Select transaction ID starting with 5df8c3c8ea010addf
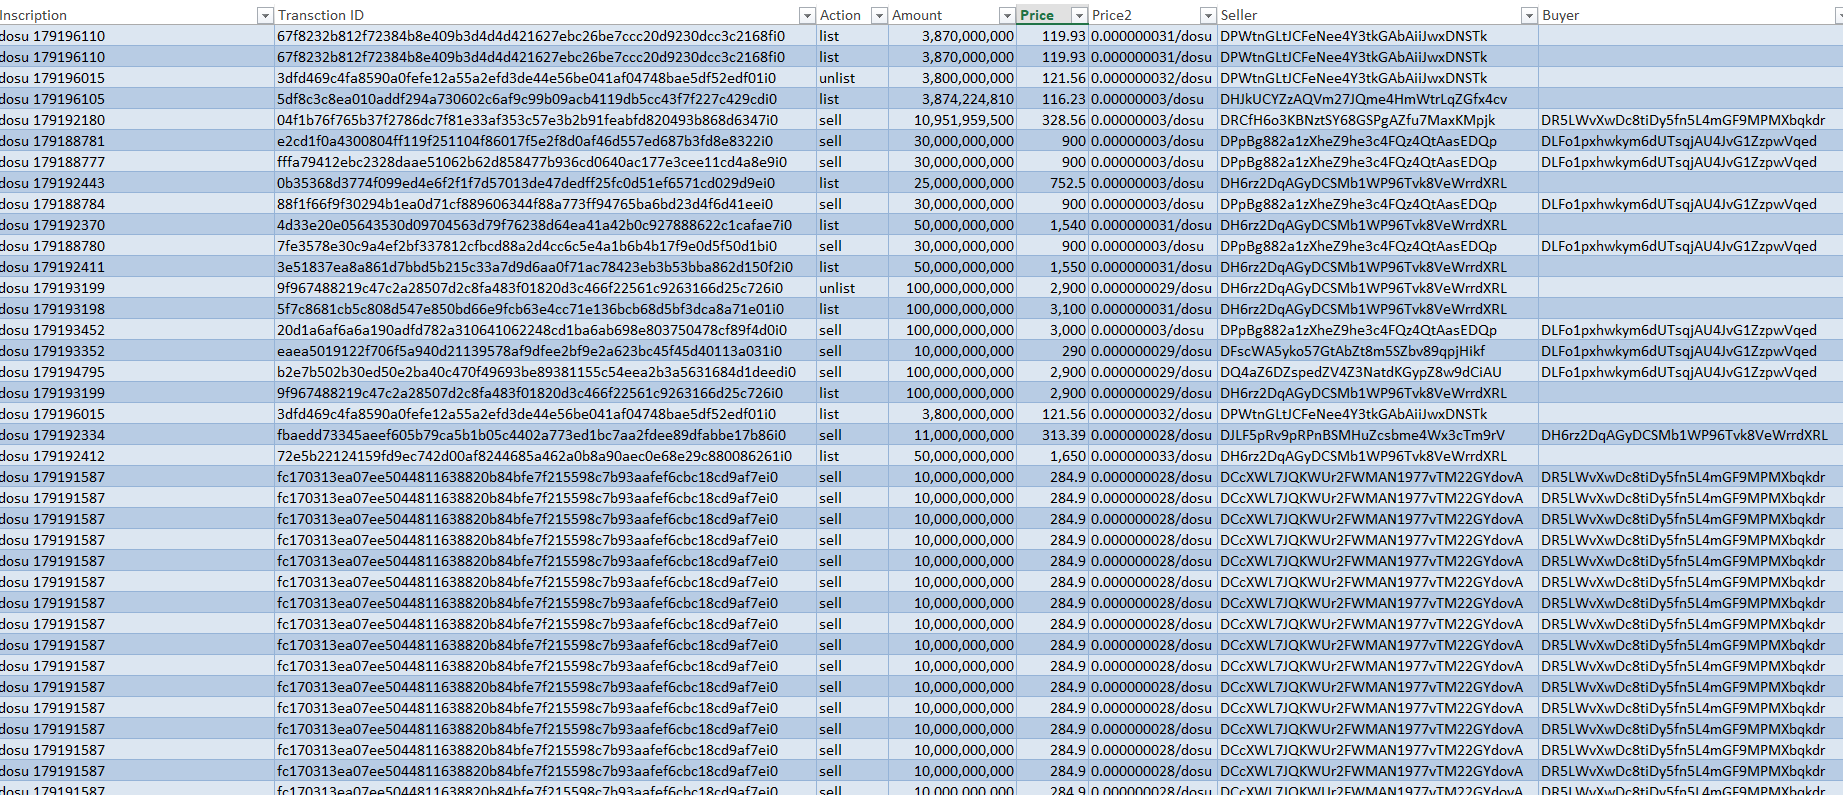Screen dimensions: 1843x795 [x=545, y=99]
